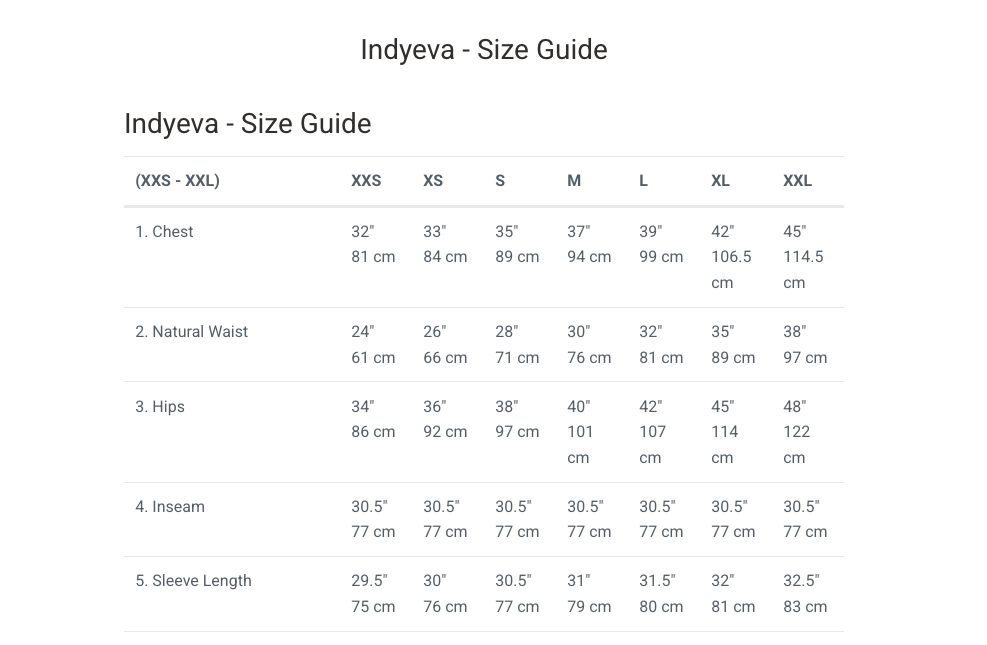Click the 37" chest value for M
The image size is (987, 645).
pos(578,232)
